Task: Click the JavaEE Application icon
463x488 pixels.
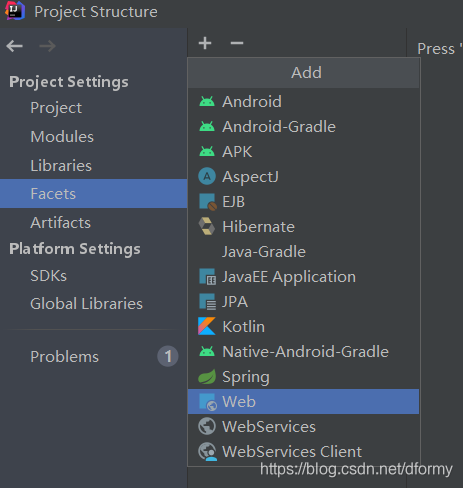Action: click(x=207, y=277)
